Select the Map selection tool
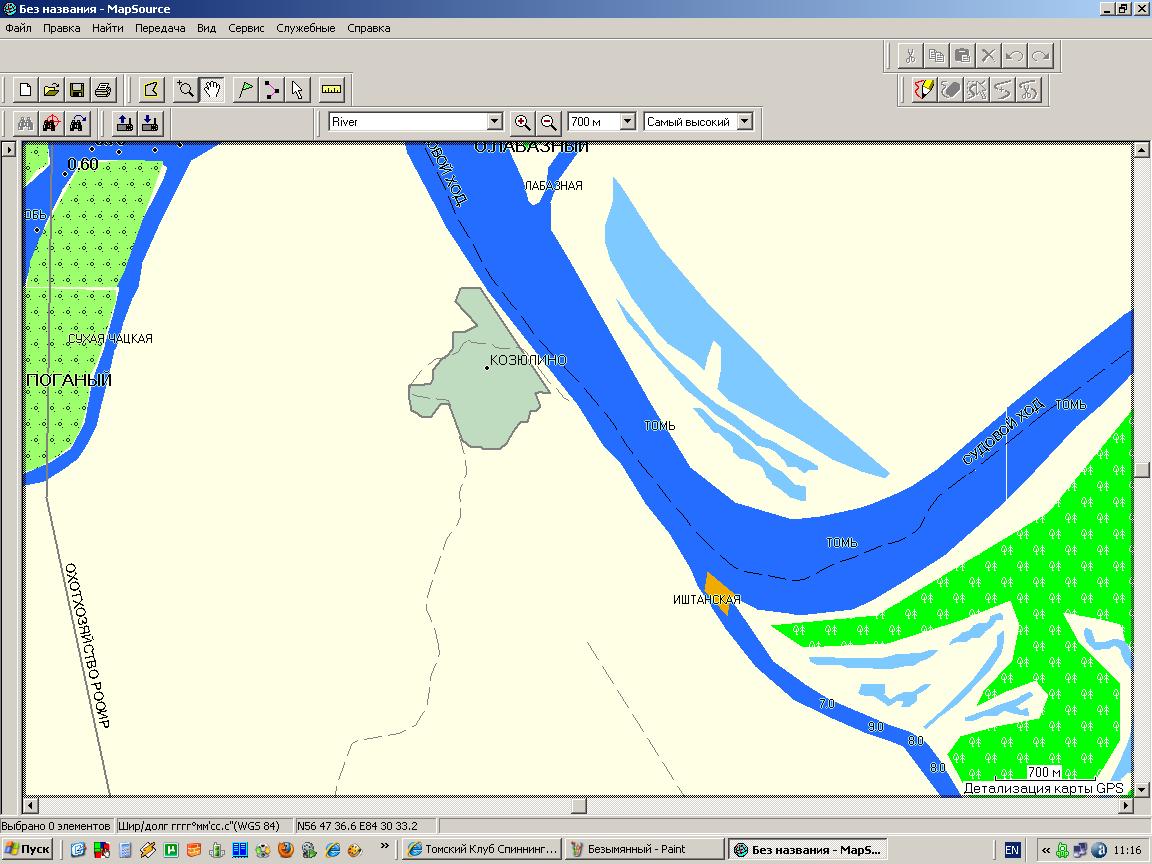The height and width of the screenshot is (864, 1152). (151, 90)
